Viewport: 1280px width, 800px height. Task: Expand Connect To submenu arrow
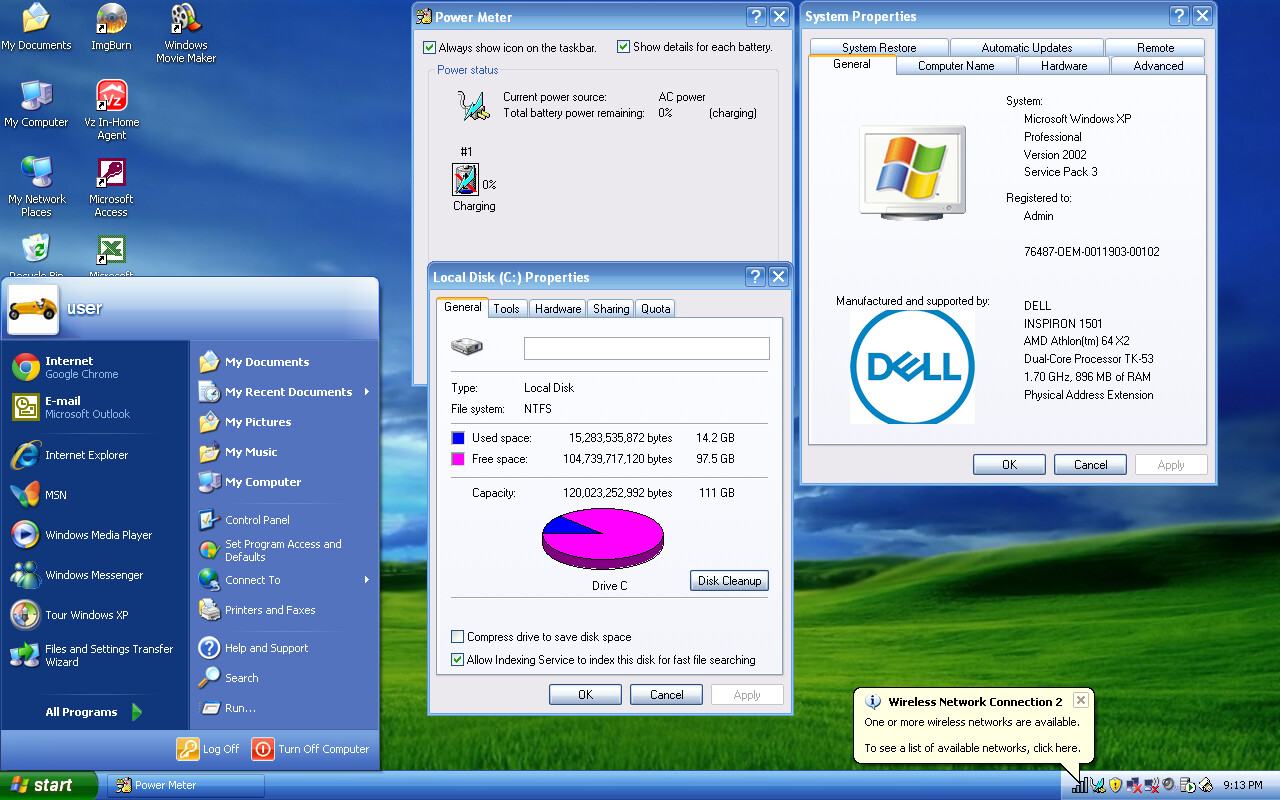[367, 580]
